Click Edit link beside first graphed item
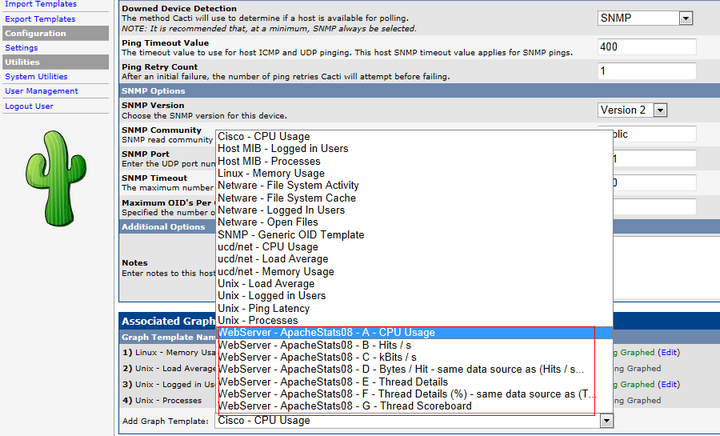This screenshot has height=436, width=720. coord(669,352)
